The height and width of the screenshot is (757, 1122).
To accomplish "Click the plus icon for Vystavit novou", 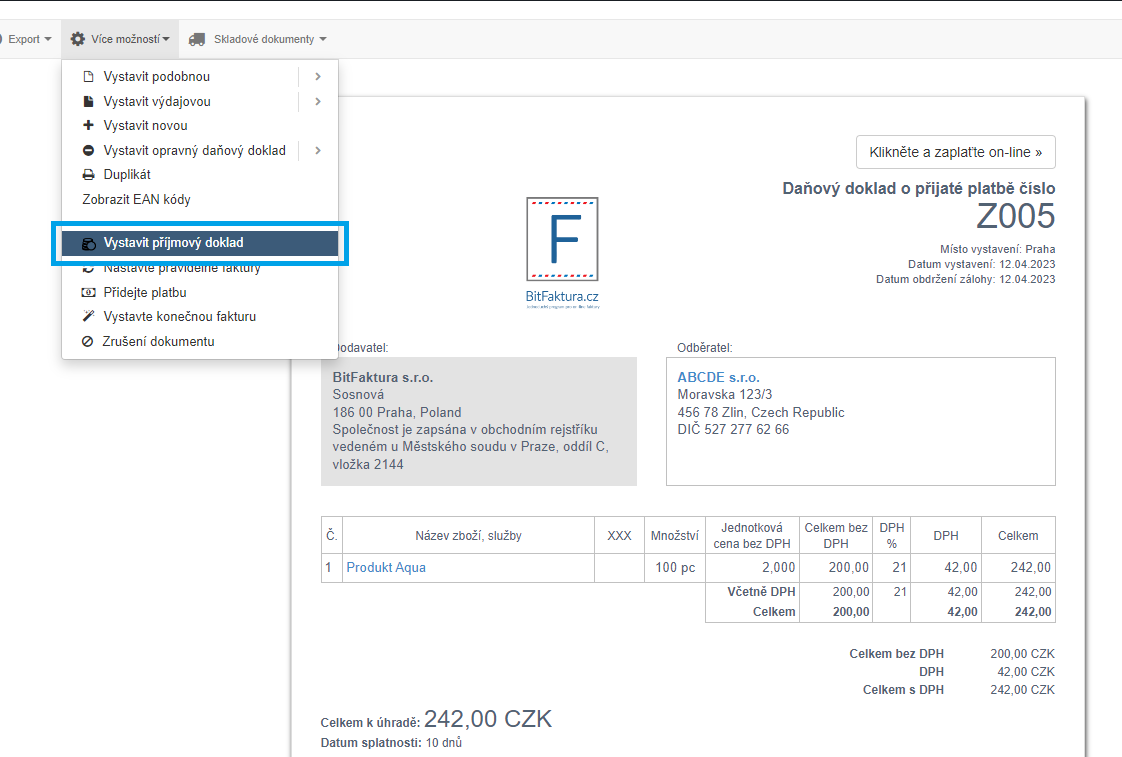I will click(x=89, y=126).
